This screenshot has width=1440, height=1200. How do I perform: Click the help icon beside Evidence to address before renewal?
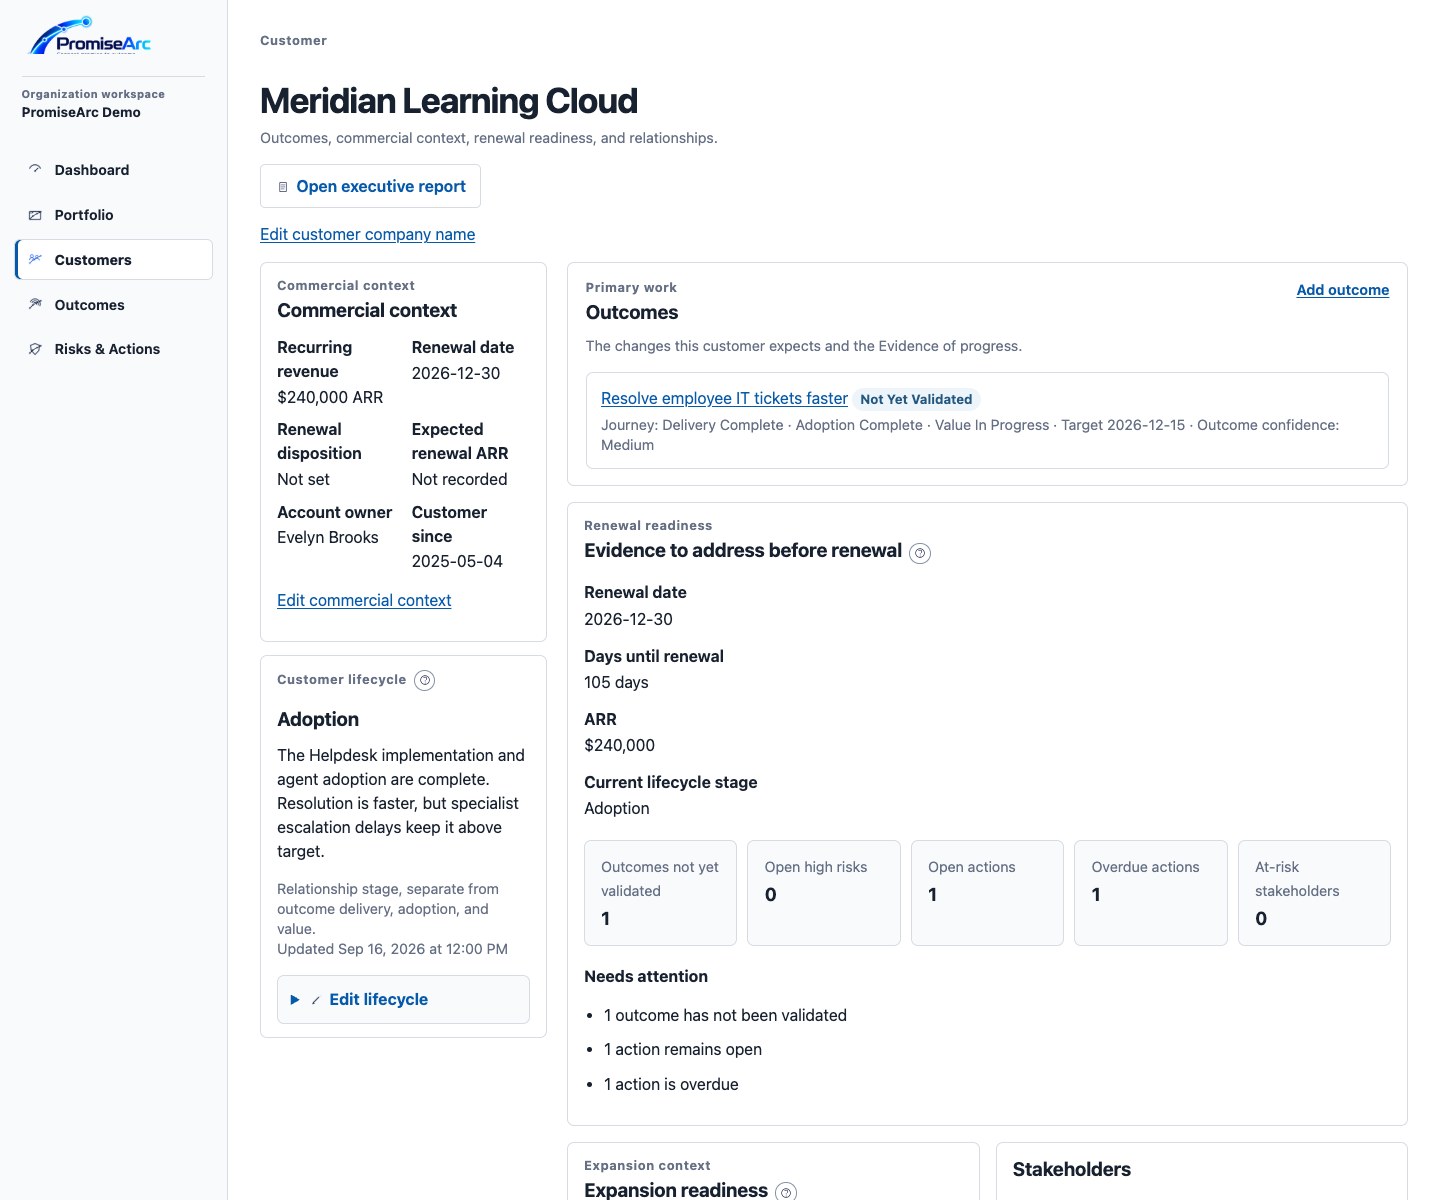(x=920, y=553)
